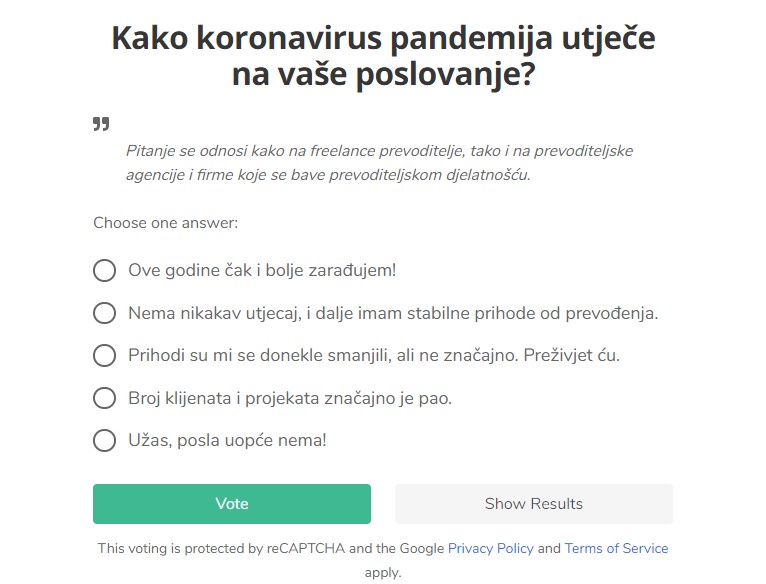Click the green Vote button
The image size is (766, 584).
232,504
